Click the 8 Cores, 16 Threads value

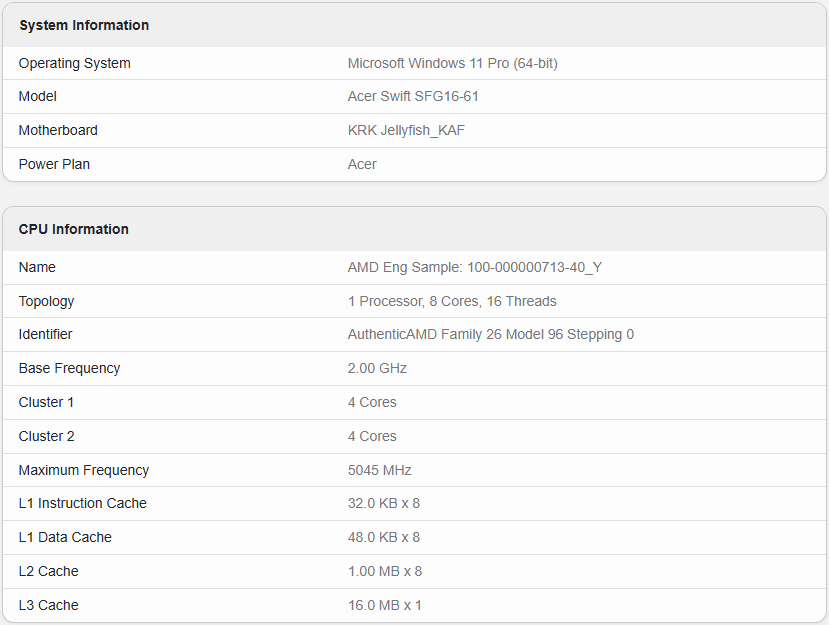tap(452, 301)
